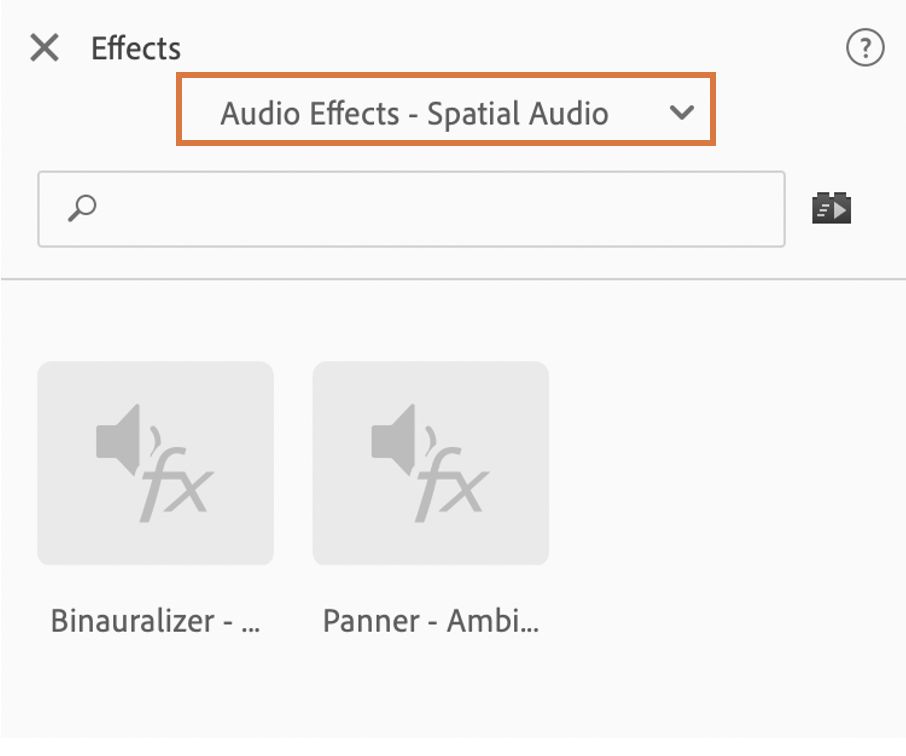Close the Effects panel

(44, 47)
